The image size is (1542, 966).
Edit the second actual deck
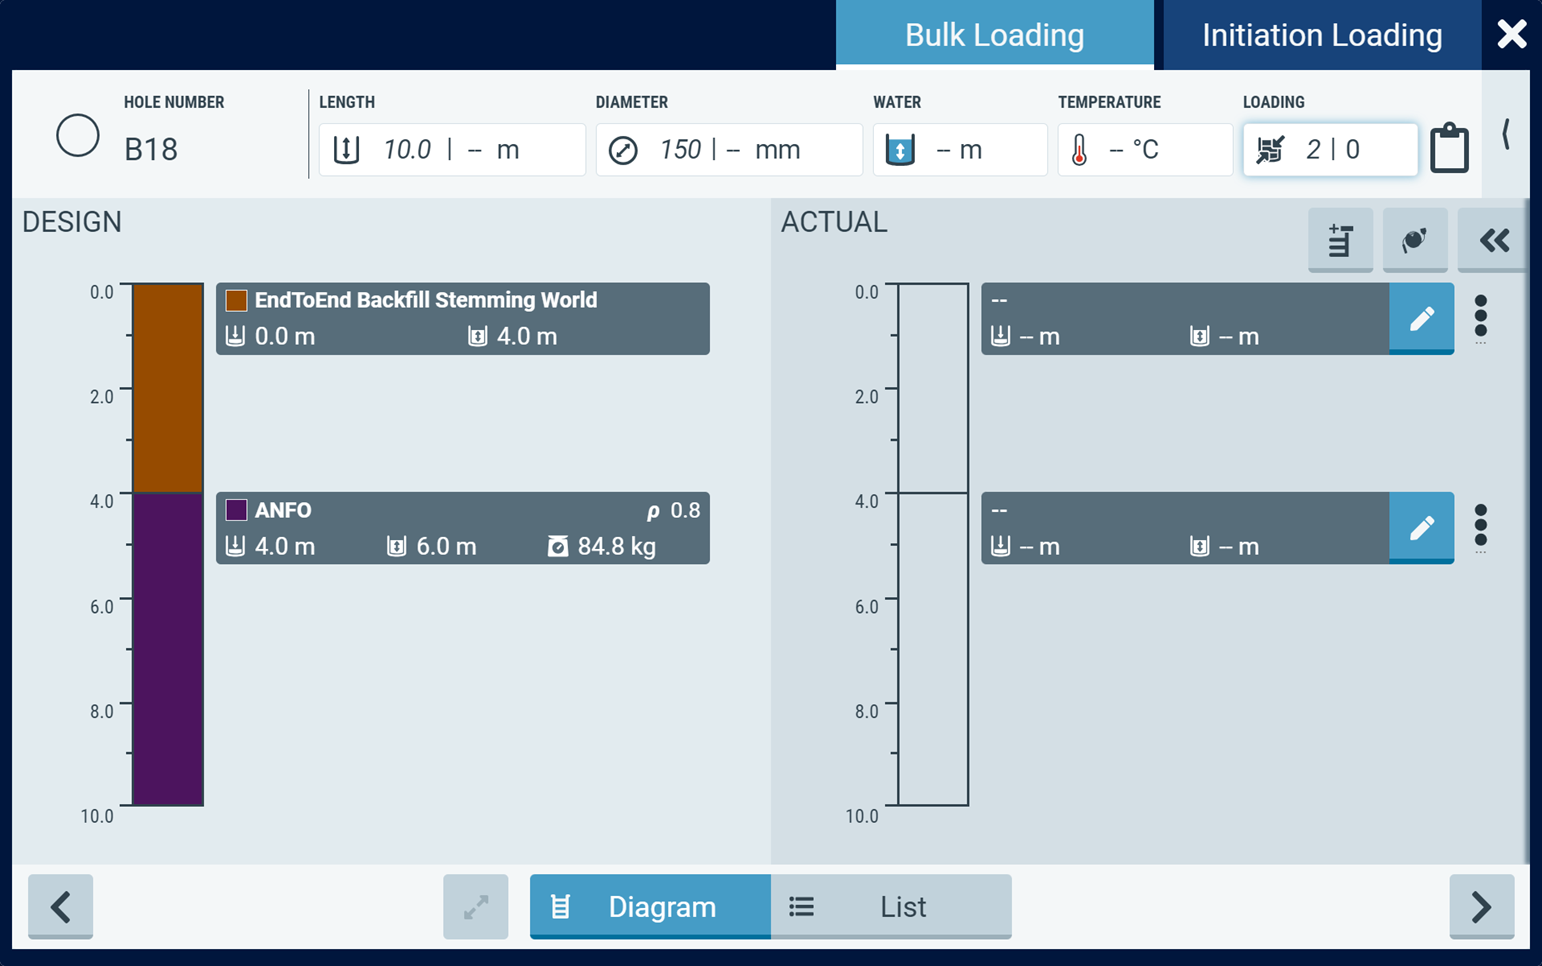click(1421, 528)
